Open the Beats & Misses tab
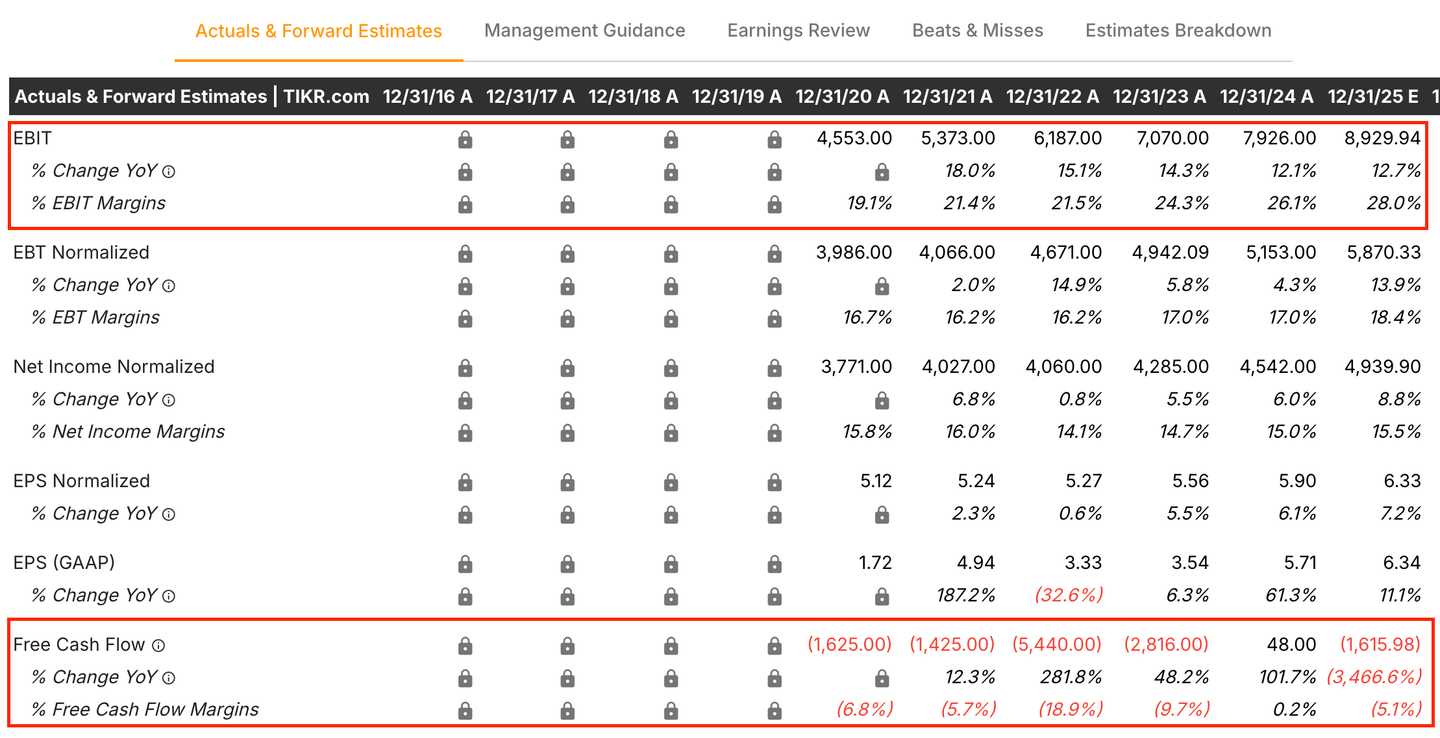Image resolution: width=1440 pixels, height=738 pixels. click(x=977, y=31)
